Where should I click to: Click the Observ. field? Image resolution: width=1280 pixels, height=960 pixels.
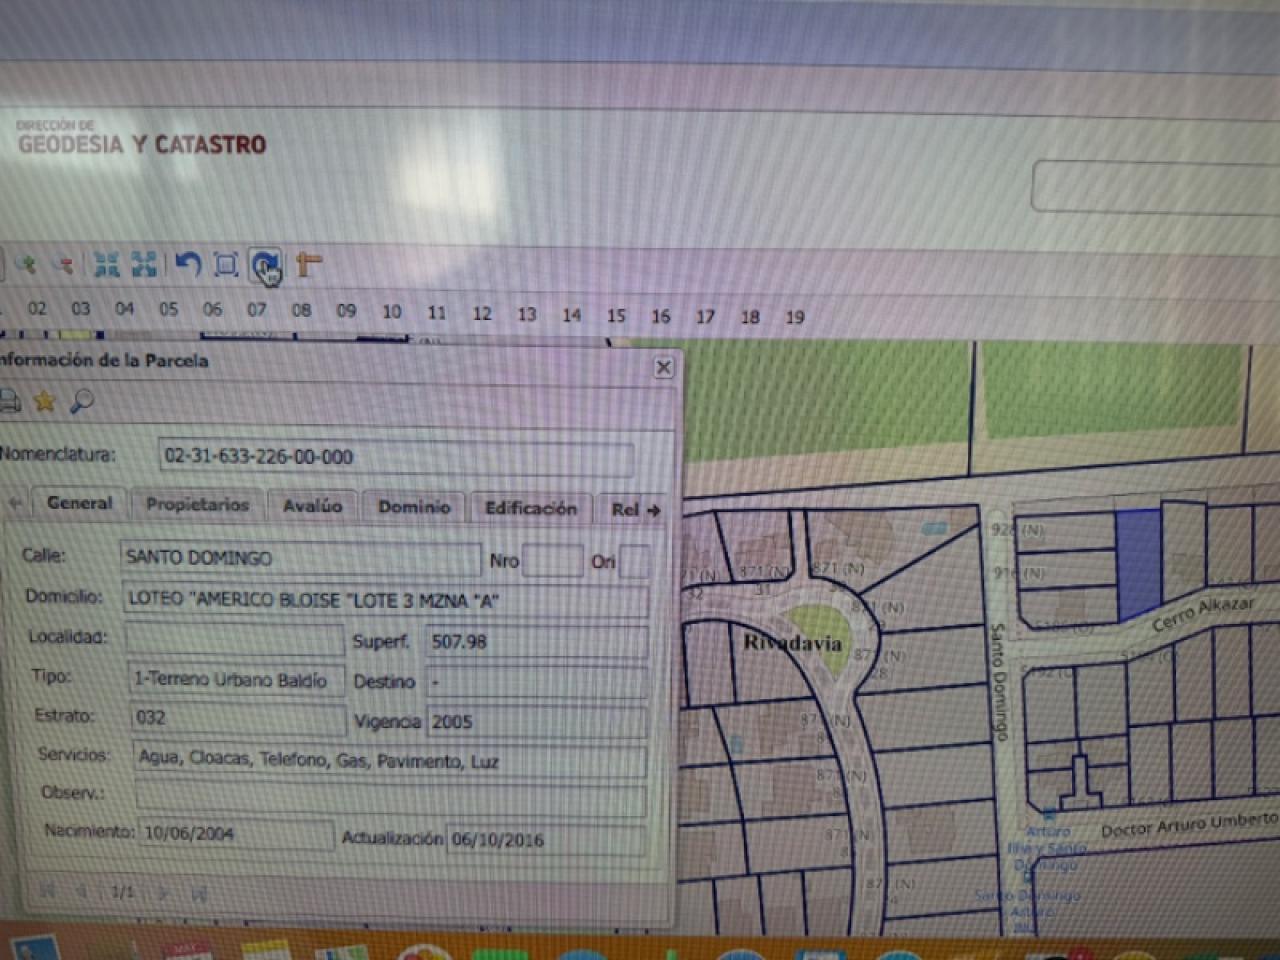(390, 797)
